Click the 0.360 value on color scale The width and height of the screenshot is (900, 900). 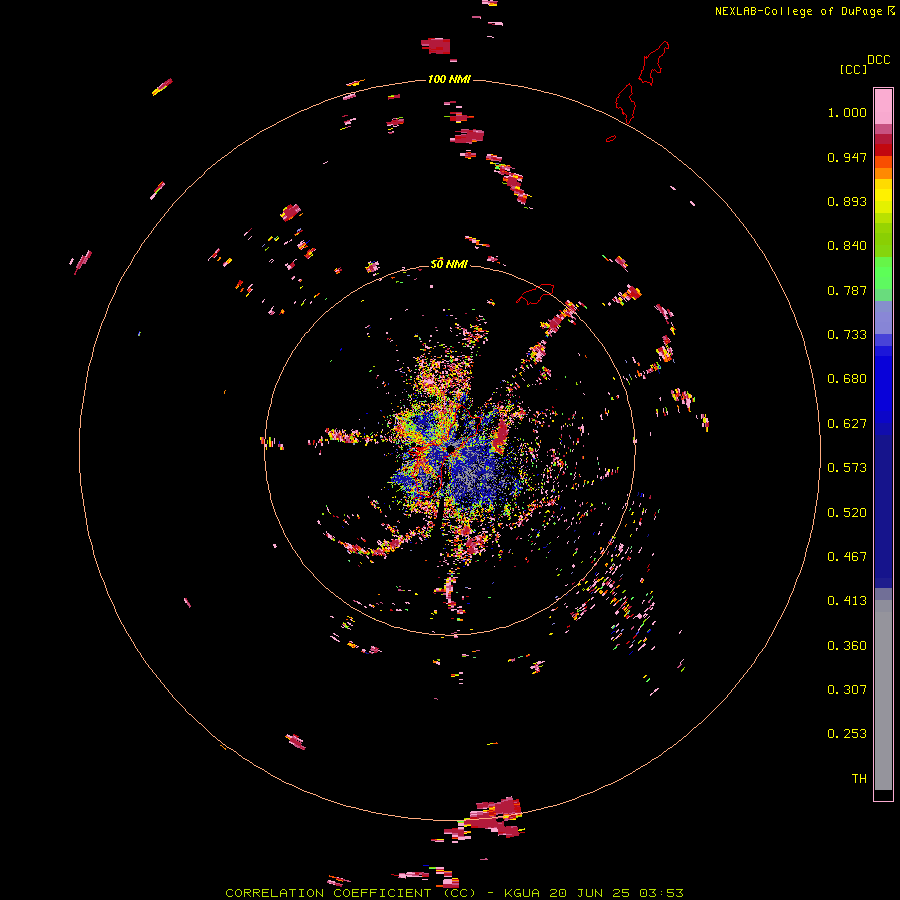point(847,646)
